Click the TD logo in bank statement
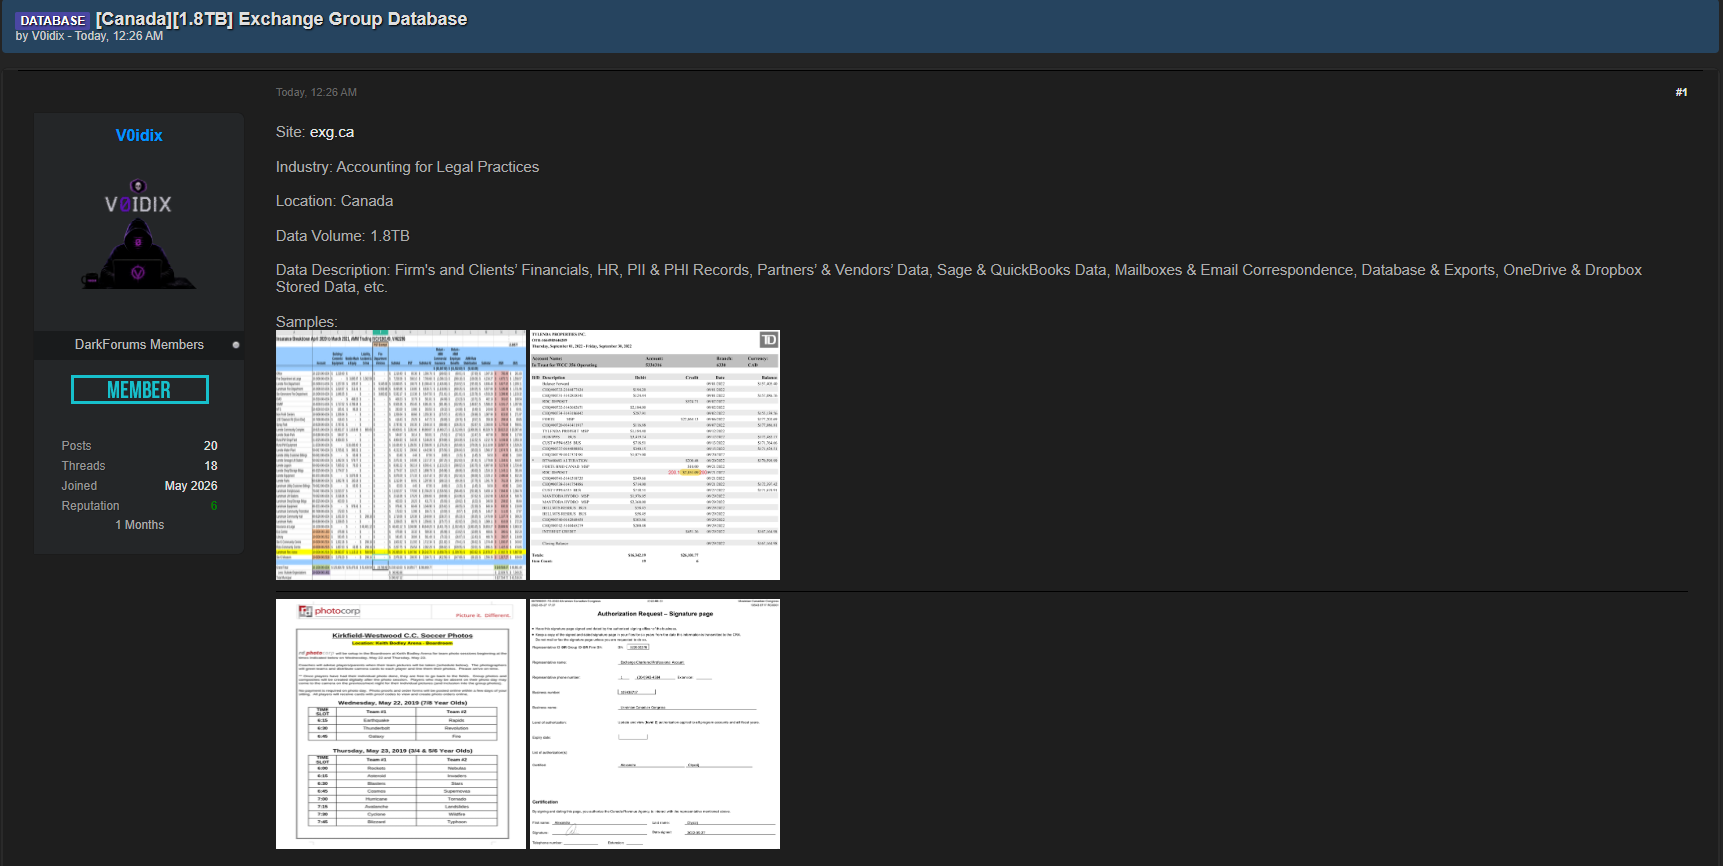 click(768, 340)
